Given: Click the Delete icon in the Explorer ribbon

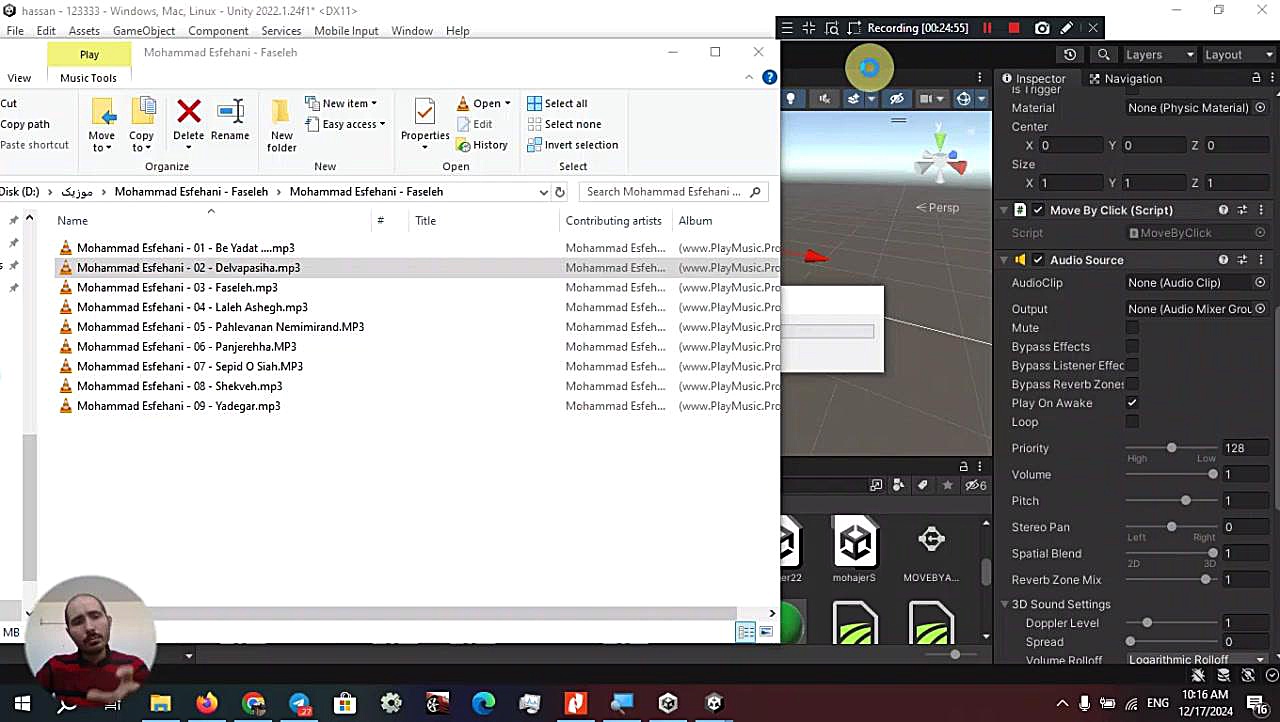Looking at the screenshot, I should (x=188, y=111).
